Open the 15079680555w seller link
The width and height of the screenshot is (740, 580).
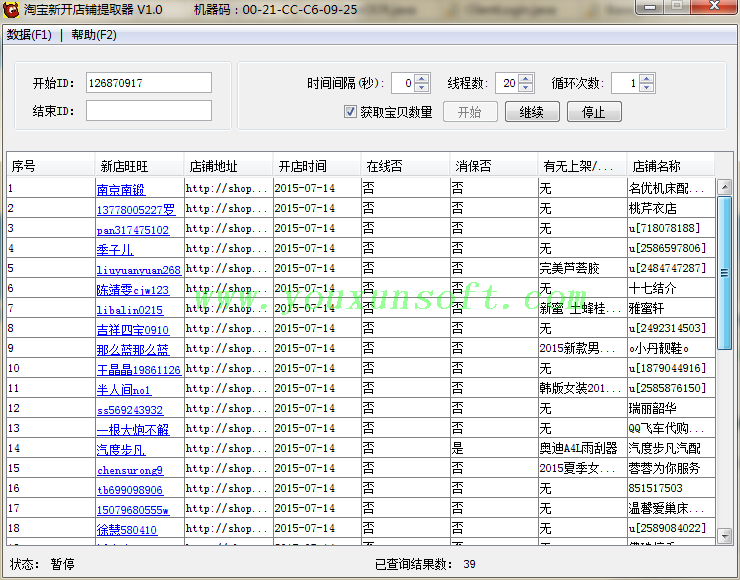[x=133, y=510]
